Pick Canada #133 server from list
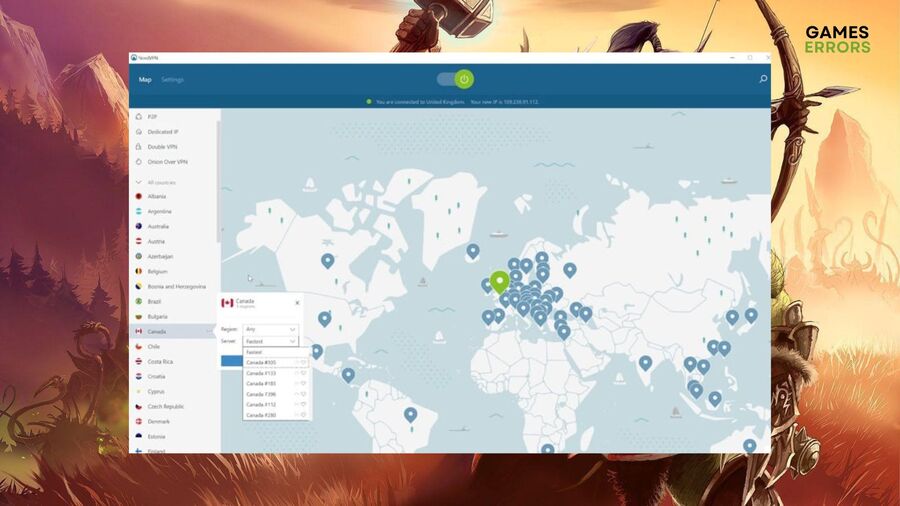 [276, 373]
